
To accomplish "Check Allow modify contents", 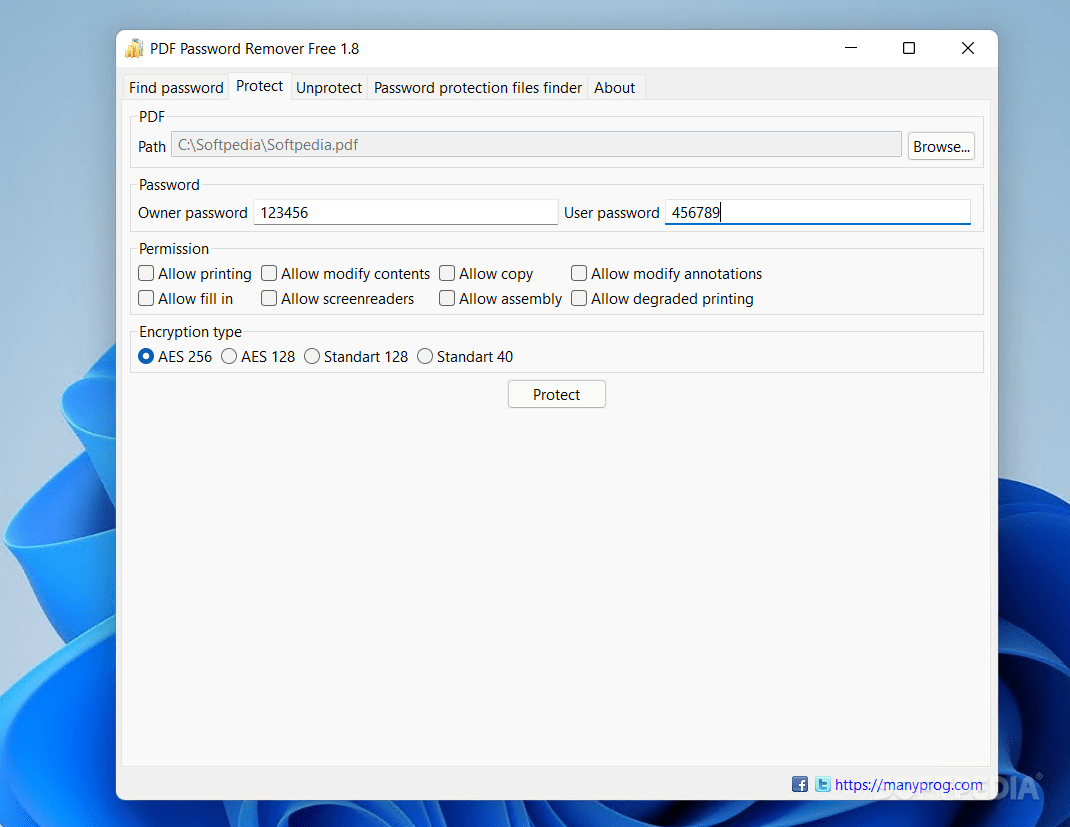I will pyautogui.click(x=268, y=273).
